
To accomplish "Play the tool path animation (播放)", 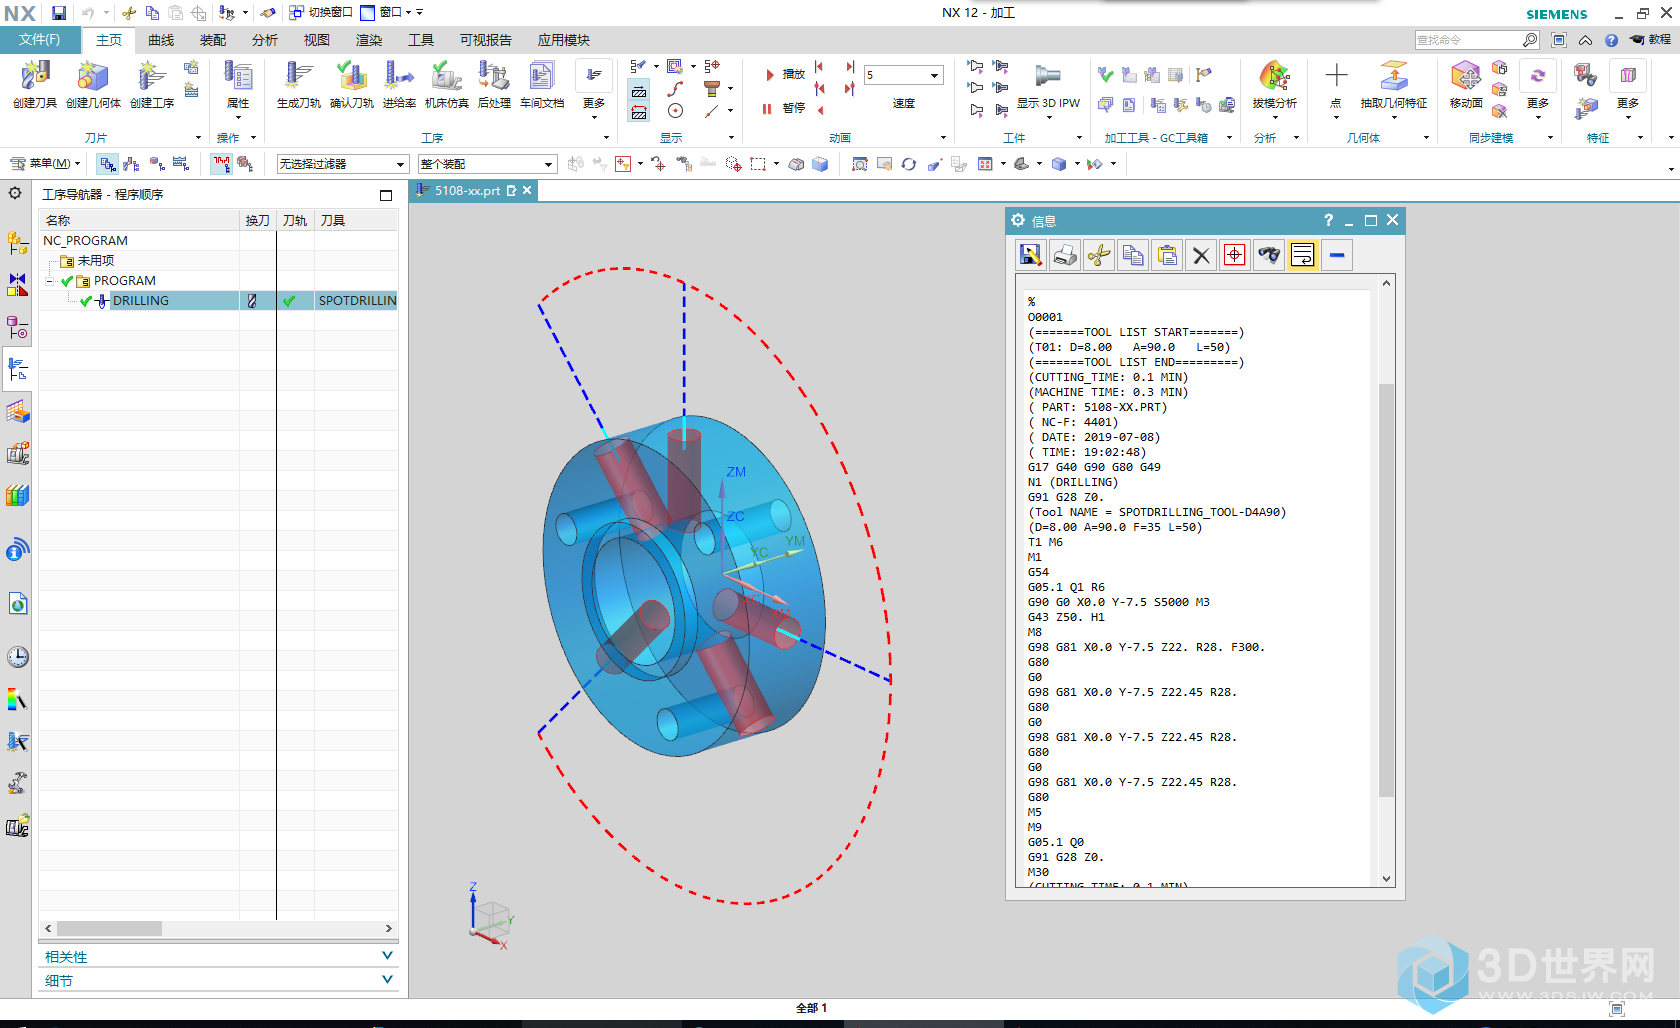I will pyautogui.click(x=785, y=74).
